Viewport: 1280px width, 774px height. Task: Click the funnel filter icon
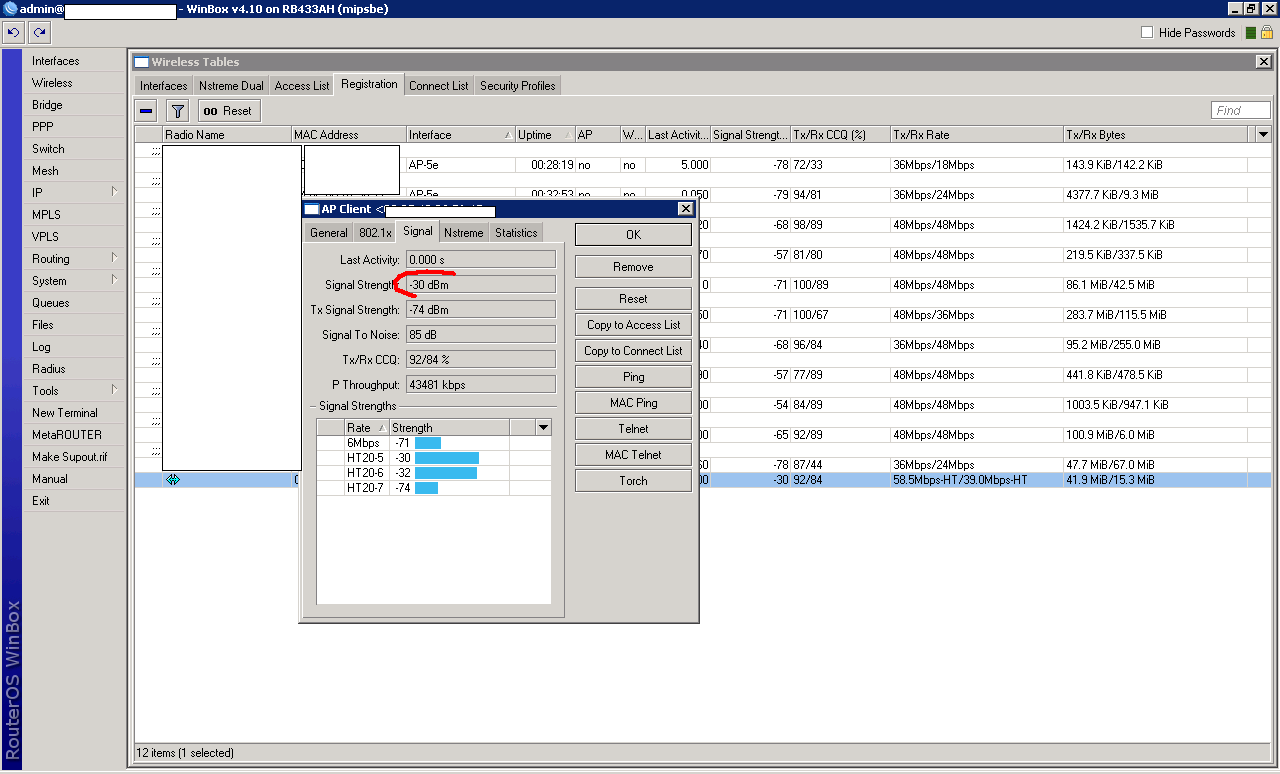click(x=177, y=111)
